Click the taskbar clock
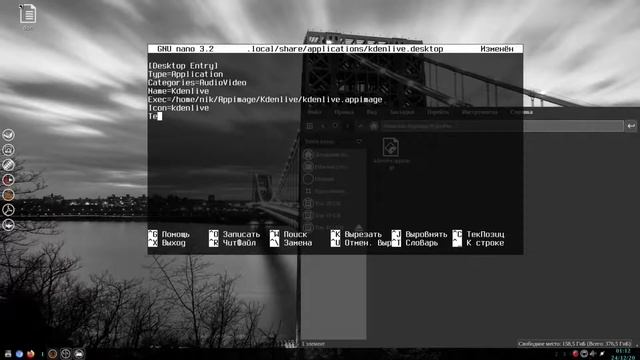 point(623,354)
